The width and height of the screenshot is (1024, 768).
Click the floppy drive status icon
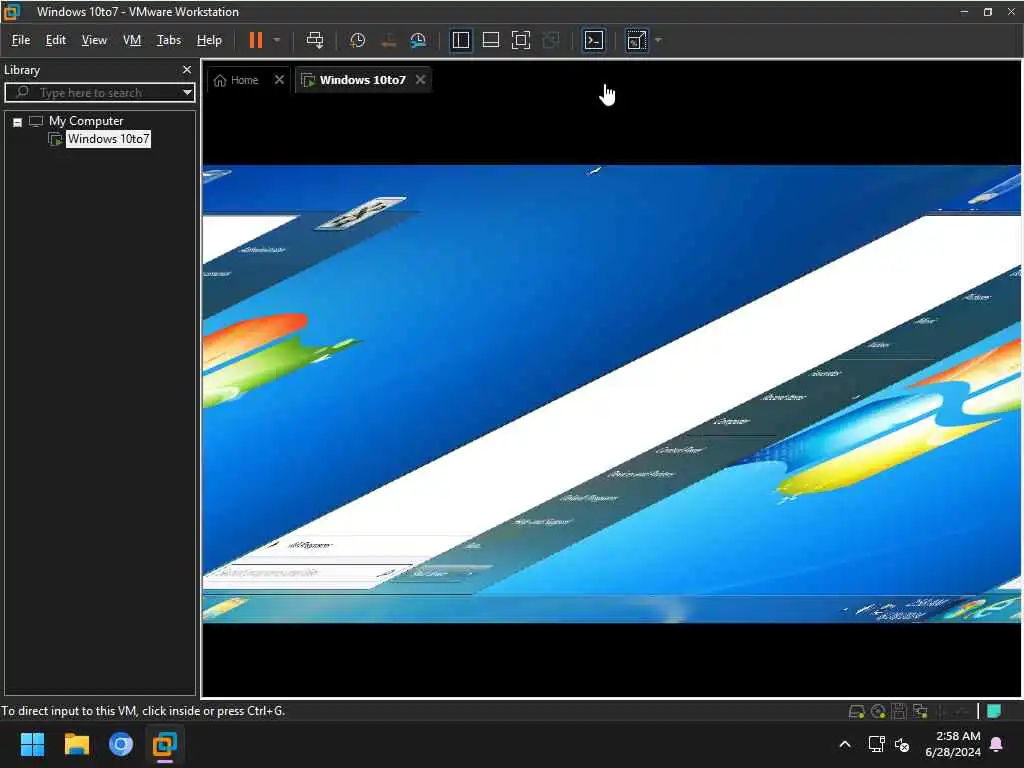(x=899, y=712)
